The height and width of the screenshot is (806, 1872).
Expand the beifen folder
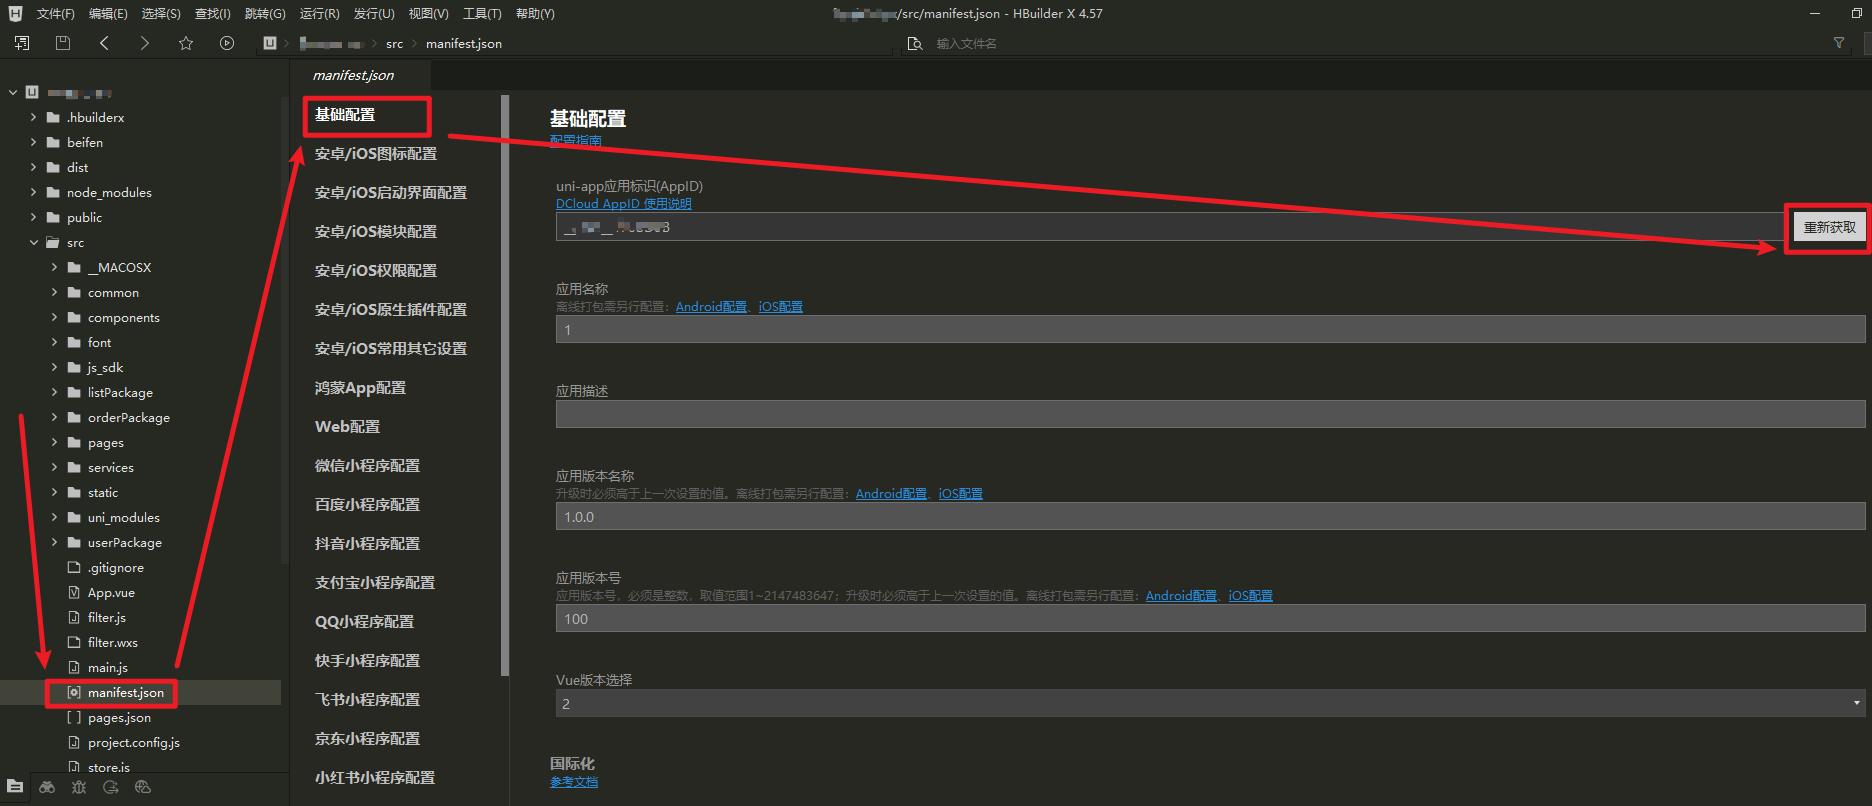[x=33, y=142]
